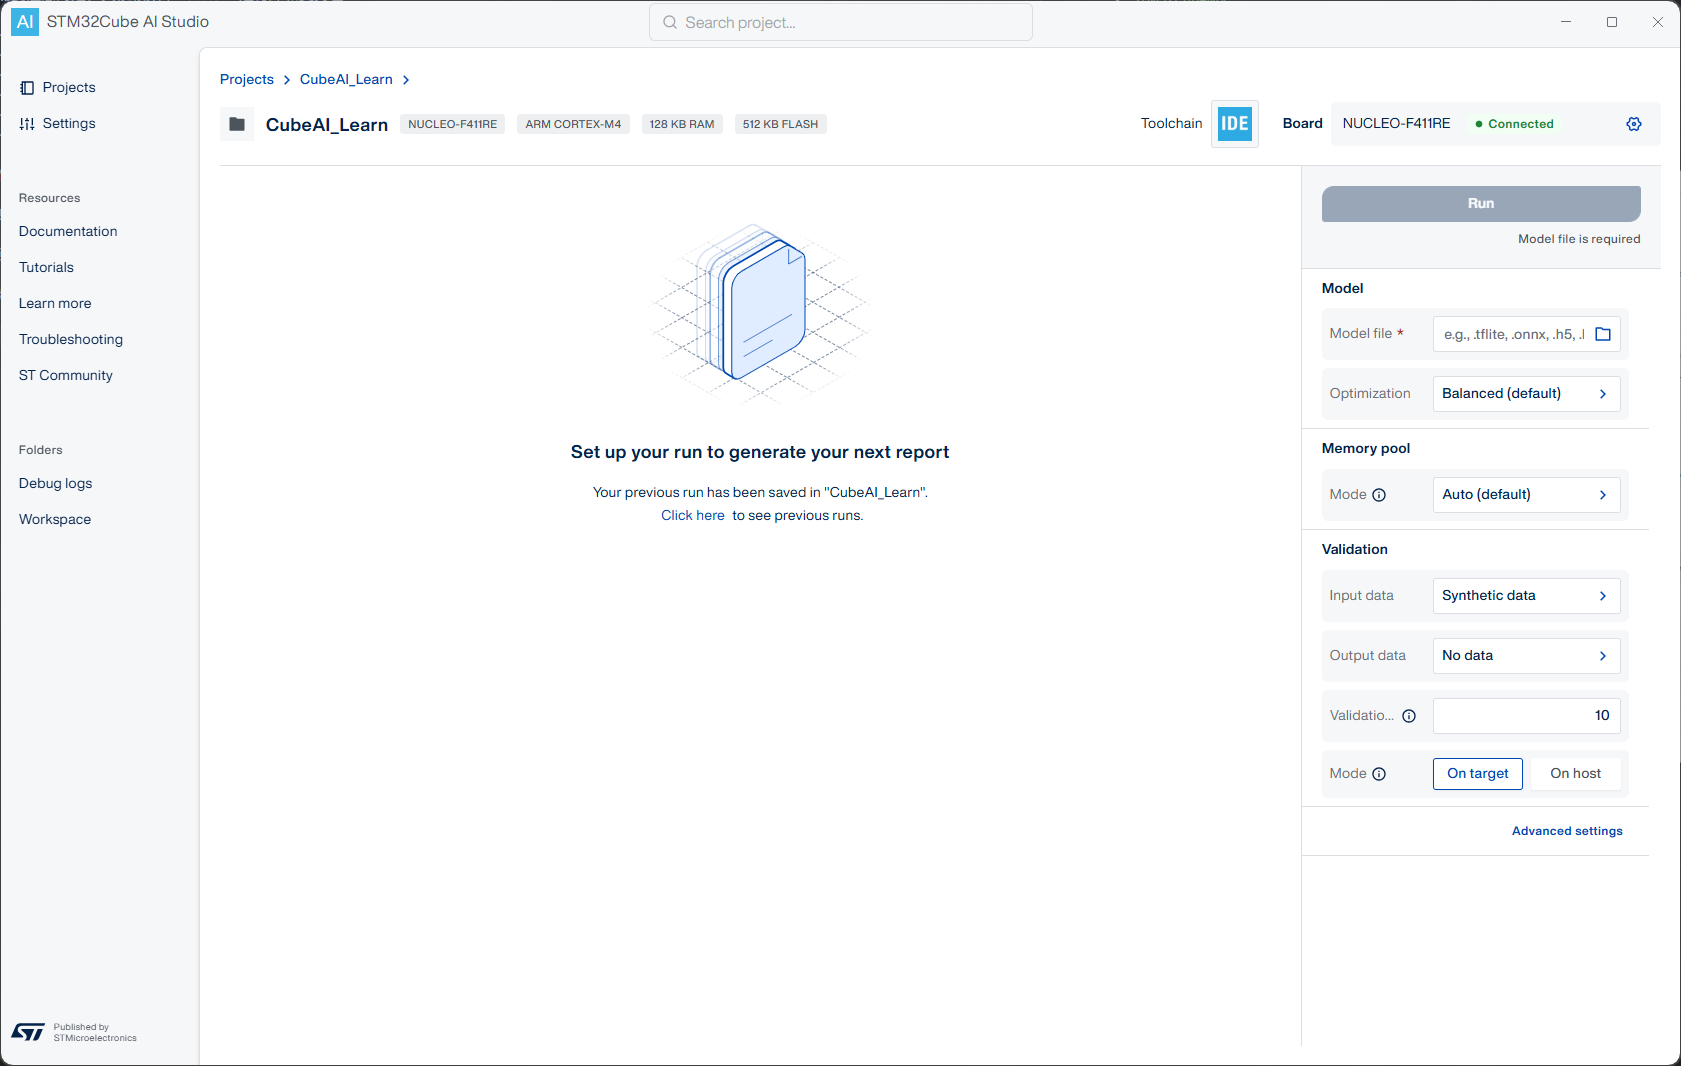Open Documentation resource
Viewport: 1681px width, 1066px height.
(68, 232)
